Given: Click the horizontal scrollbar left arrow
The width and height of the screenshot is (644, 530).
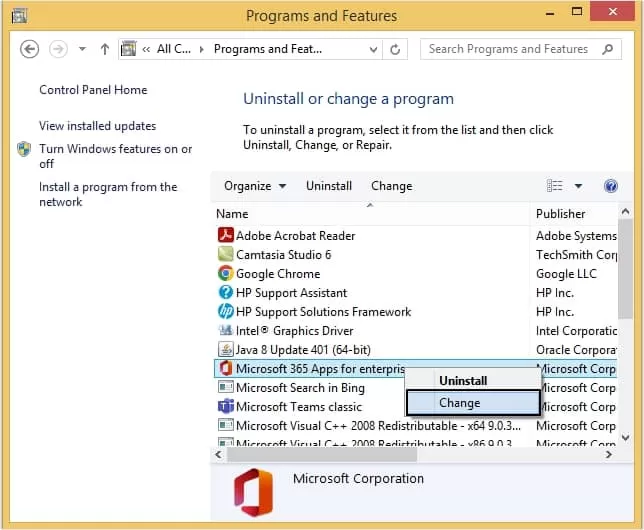Looking at the screenshot, I should 218,454.
